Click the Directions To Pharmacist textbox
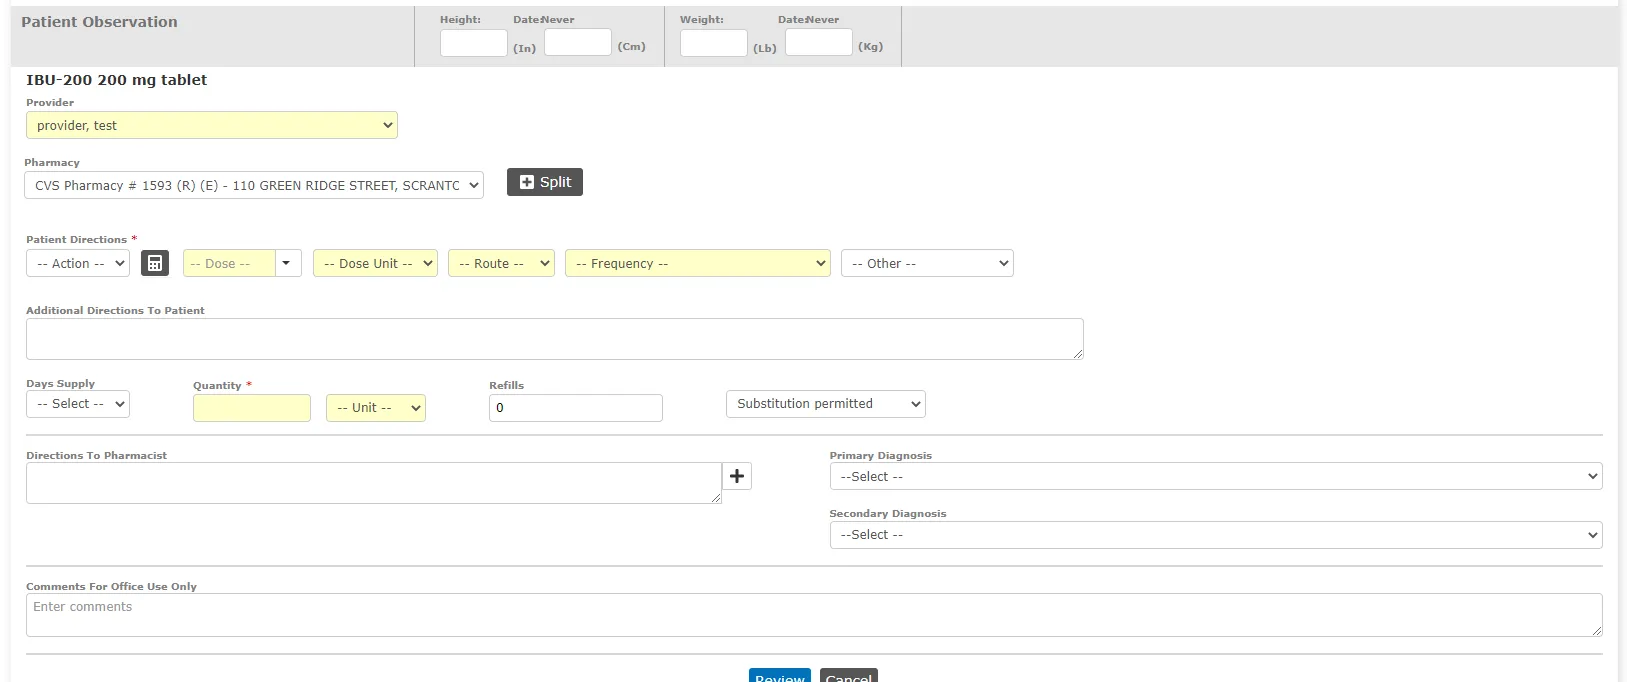The width and height of the screenshot is (1627, 682). pyautogui.click(x=374, y=483)
